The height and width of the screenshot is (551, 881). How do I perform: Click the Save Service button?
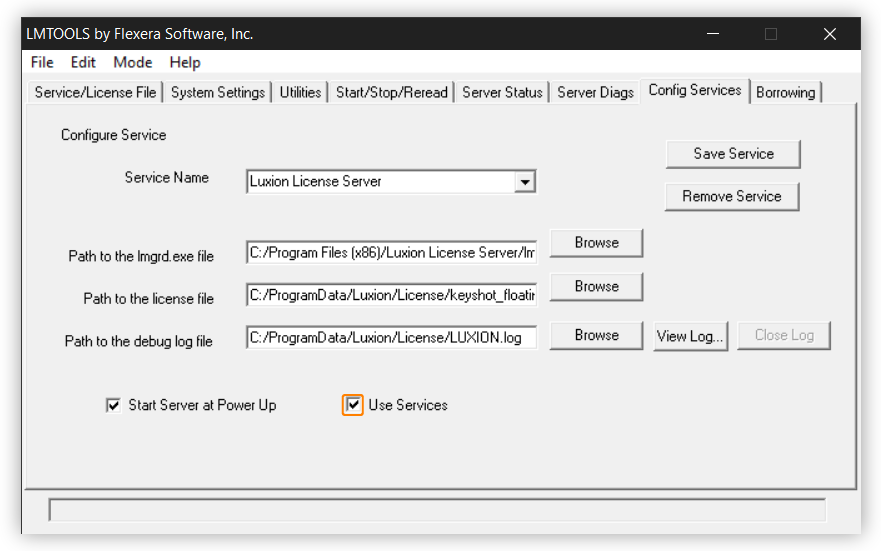point(733,154)
